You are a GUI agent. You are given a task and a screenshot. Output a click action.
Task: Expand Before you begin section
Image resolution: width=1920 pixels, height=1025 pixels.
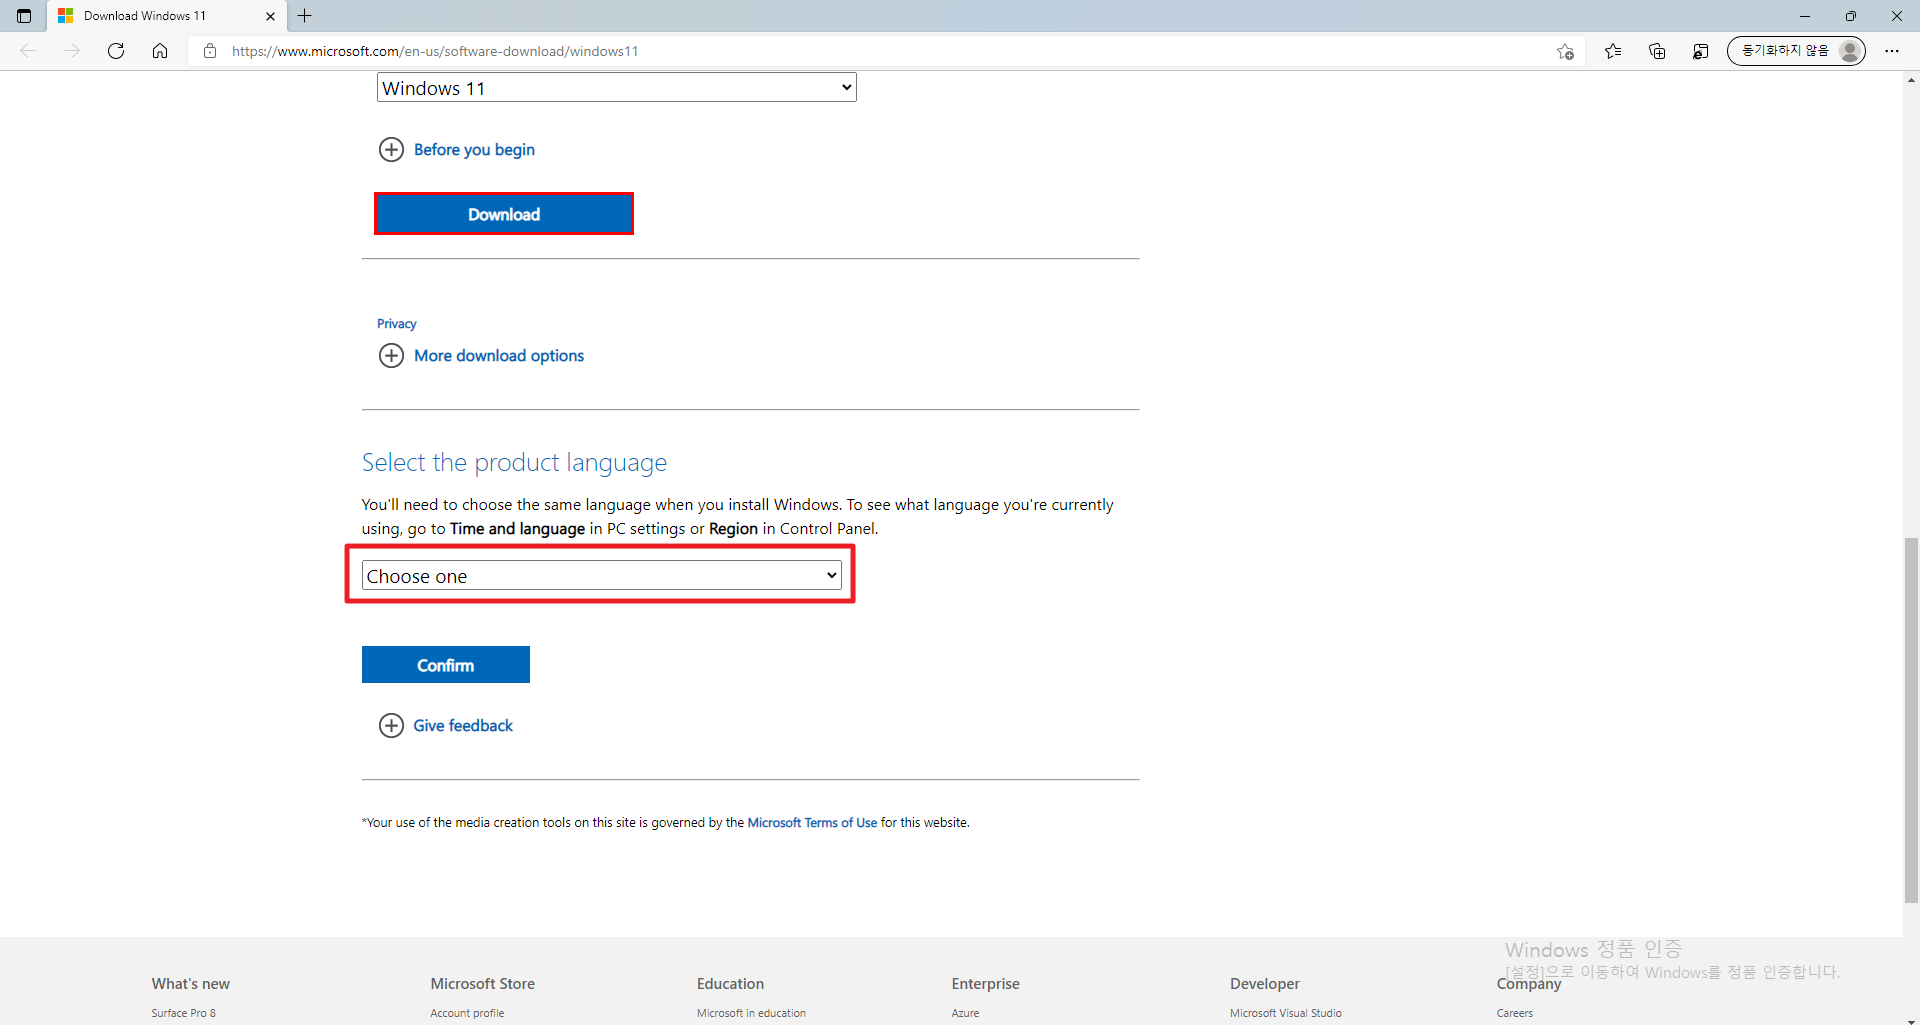457,150
